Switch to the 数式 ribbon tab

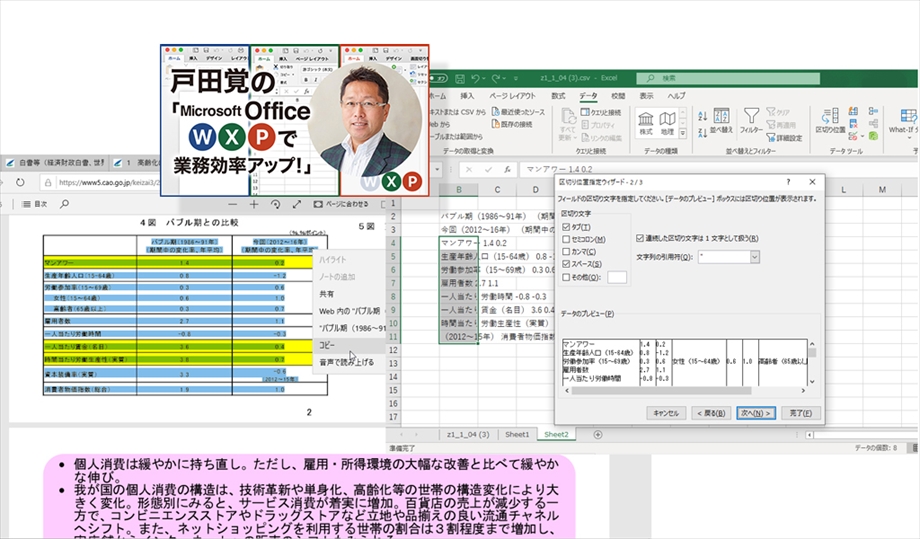558,96
